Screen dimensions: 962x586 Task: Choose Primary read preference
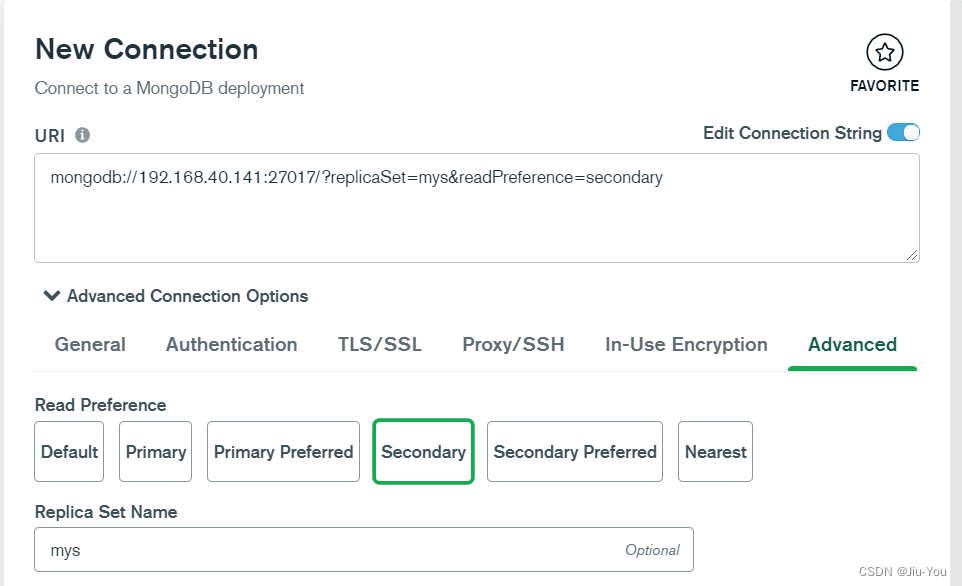pos(156,452)
